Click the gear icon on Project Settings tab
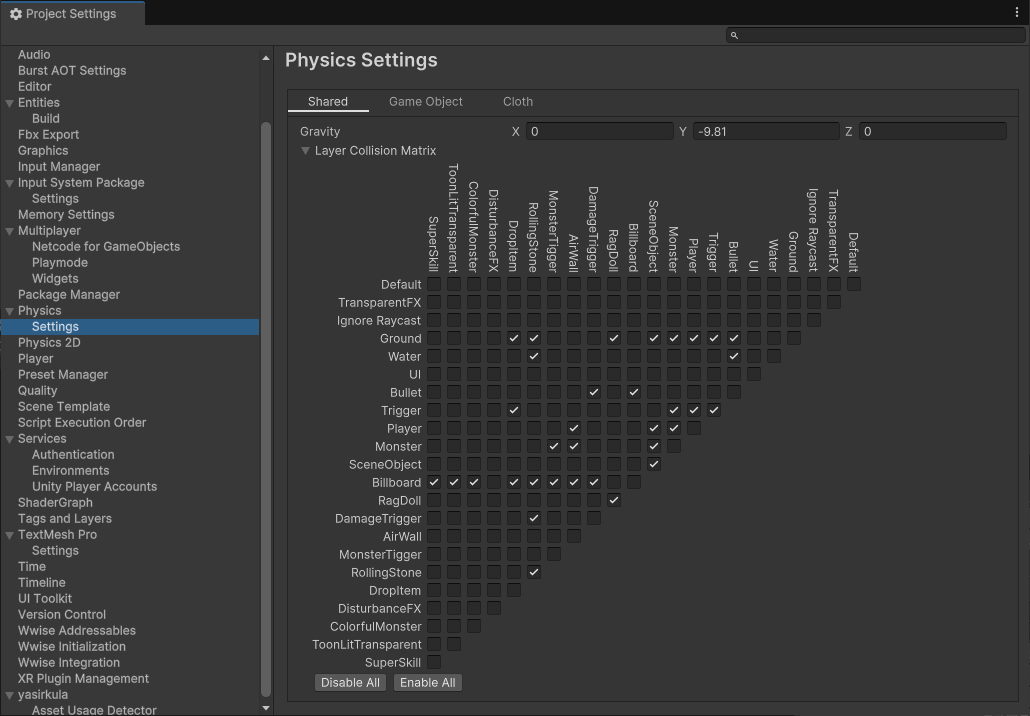This screenshot has width=1030, height=716. point(15,14)
